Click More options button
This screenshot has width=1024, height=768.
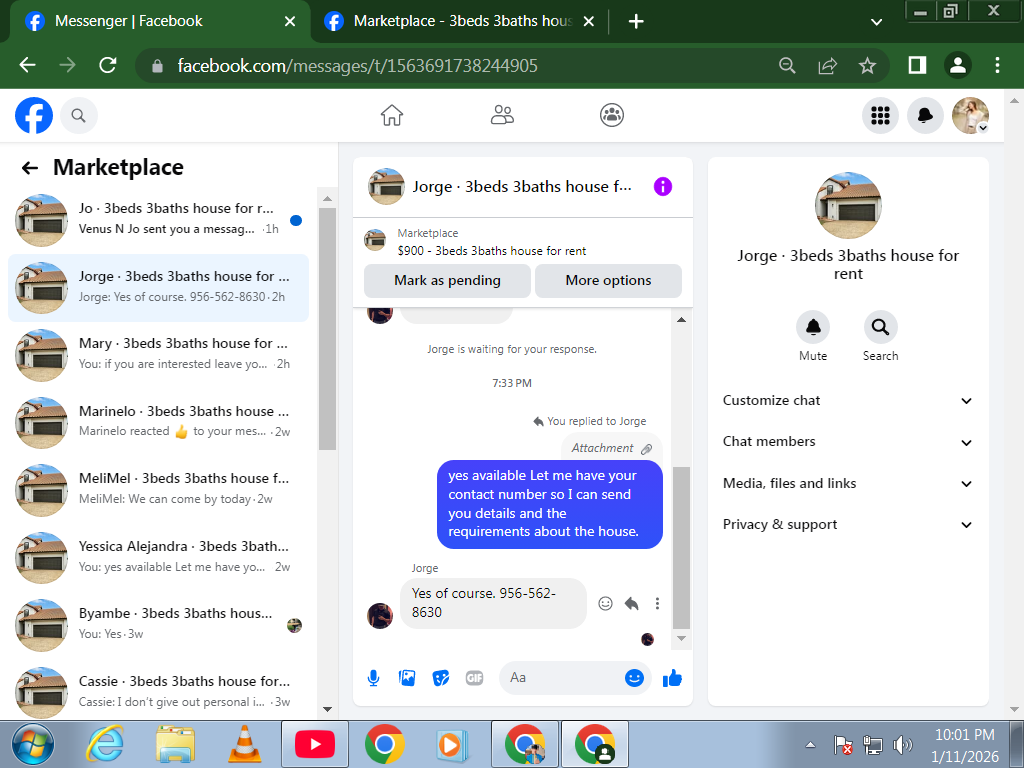[608, 281]
